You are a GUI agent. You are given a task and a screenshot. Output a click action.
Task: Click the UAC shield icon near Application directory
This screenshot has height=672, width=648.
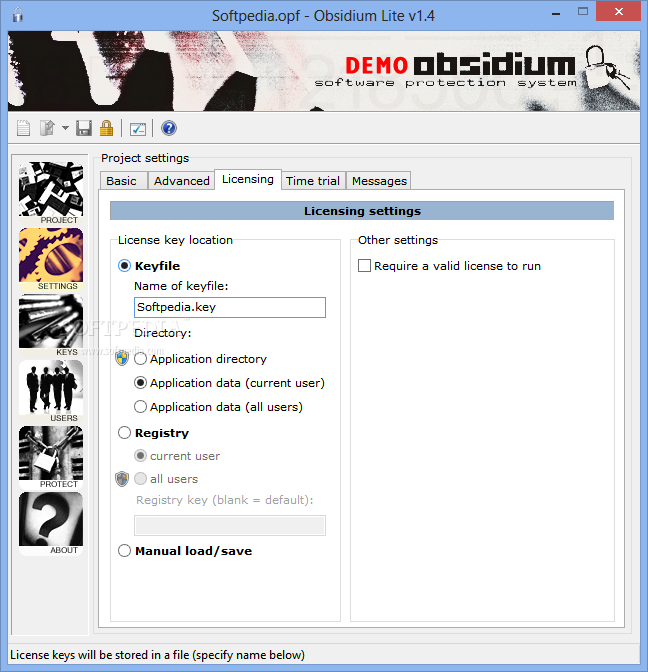[x=122, y=358]
